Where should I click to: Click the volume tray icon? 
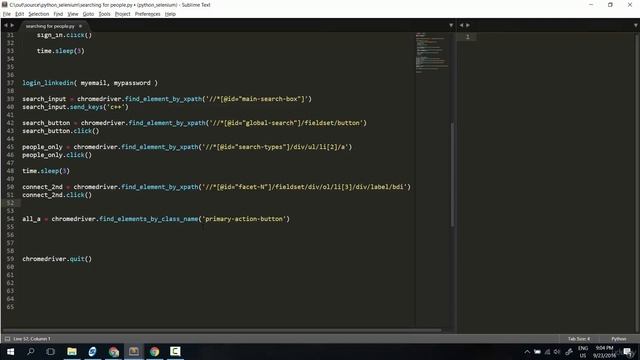coord(557,352)
